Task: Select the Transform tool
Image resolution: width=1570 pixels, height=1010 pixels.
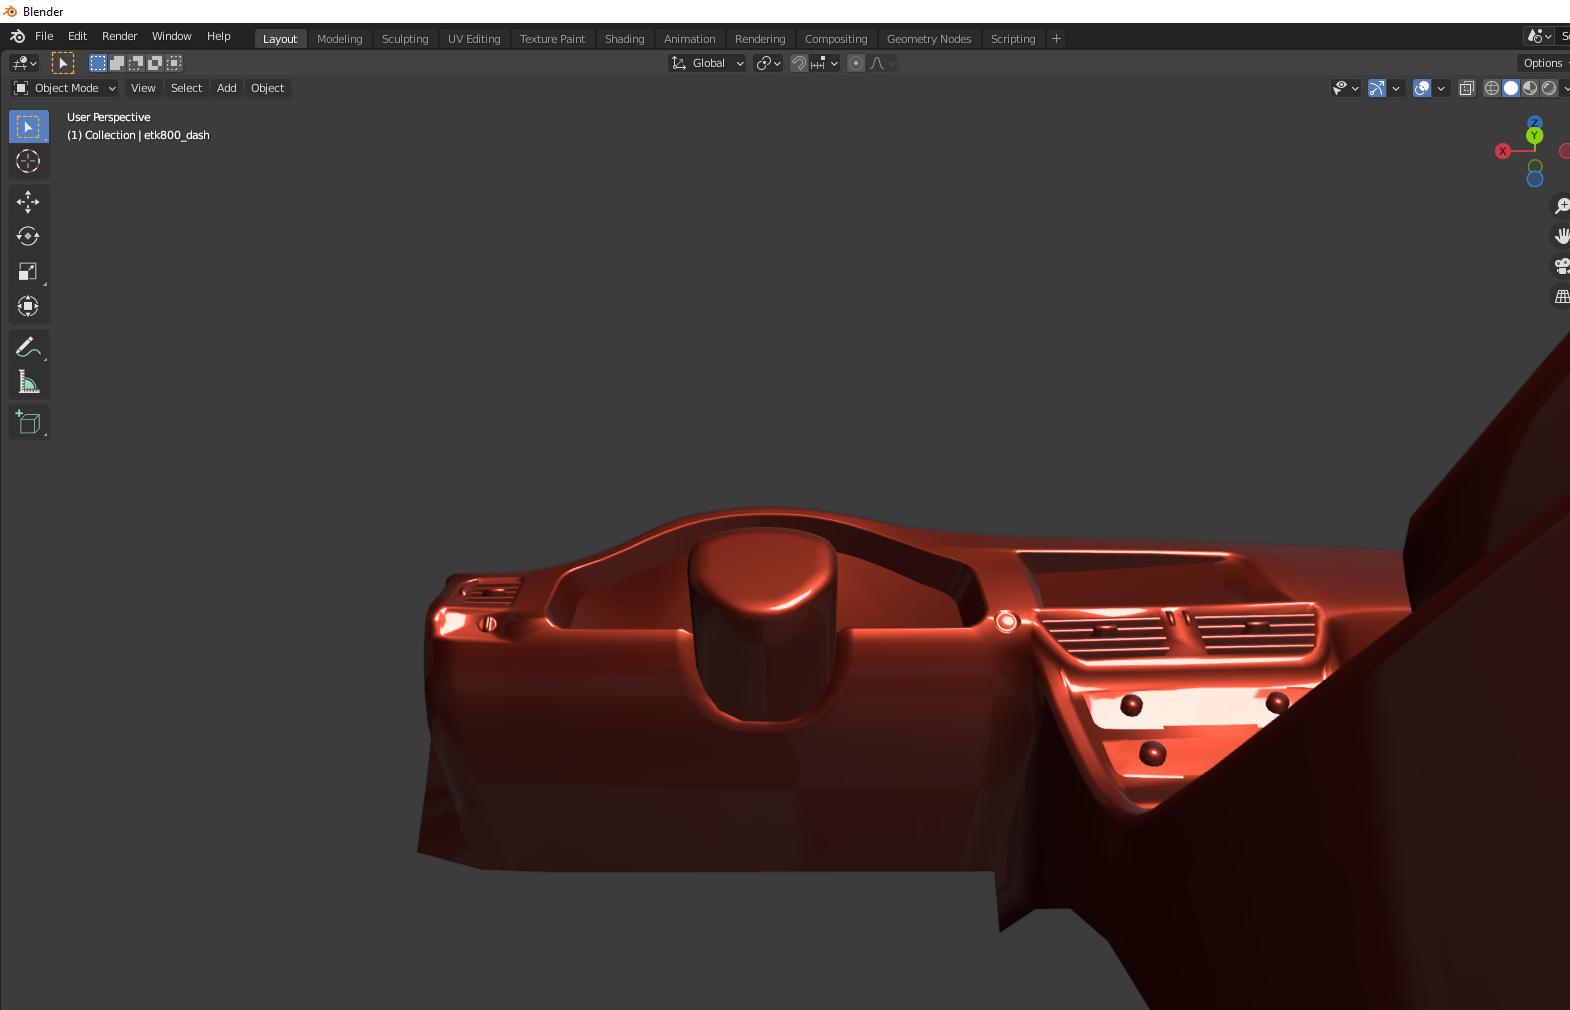Action: (28, 306)
